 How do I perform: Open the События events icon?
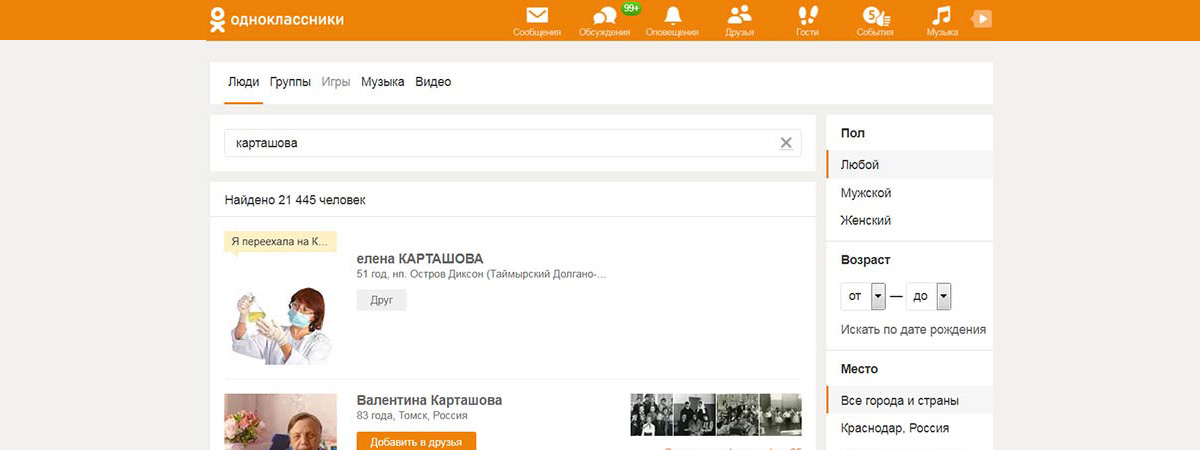coord(874,17)
